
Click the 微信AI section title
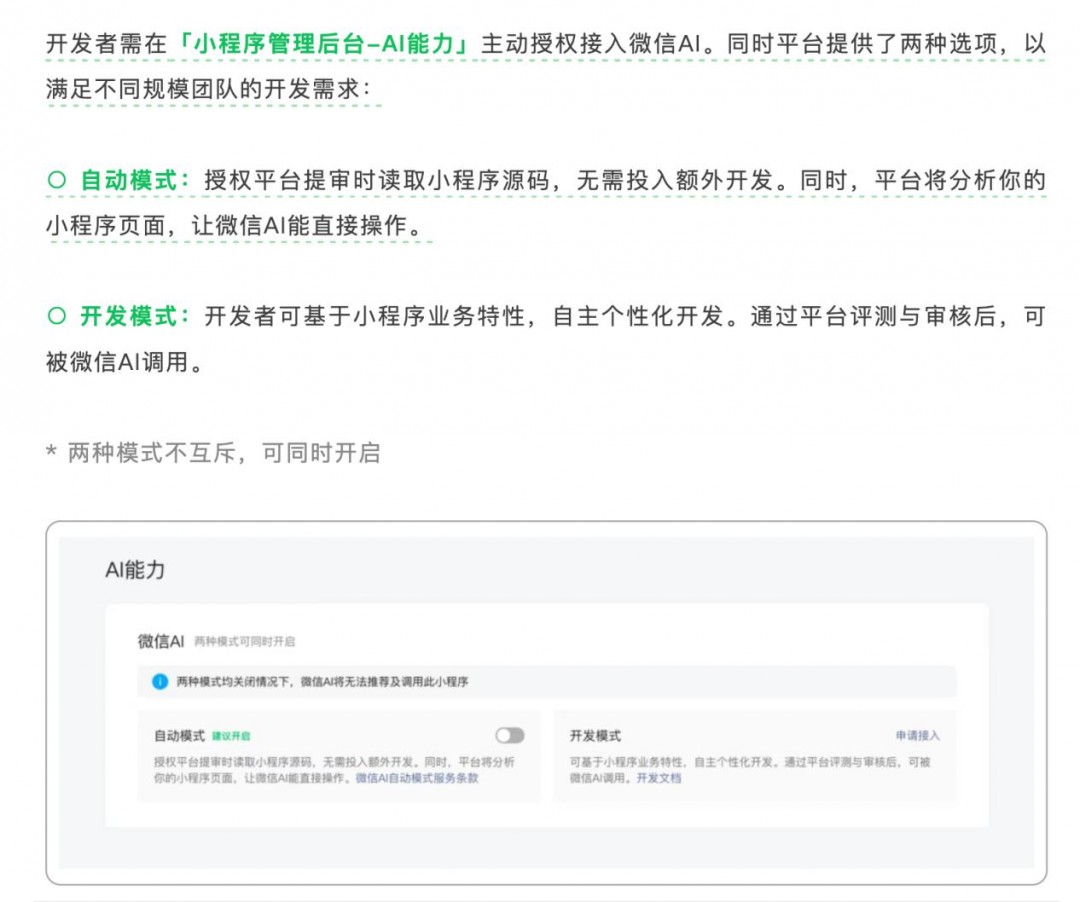(160, 641)
